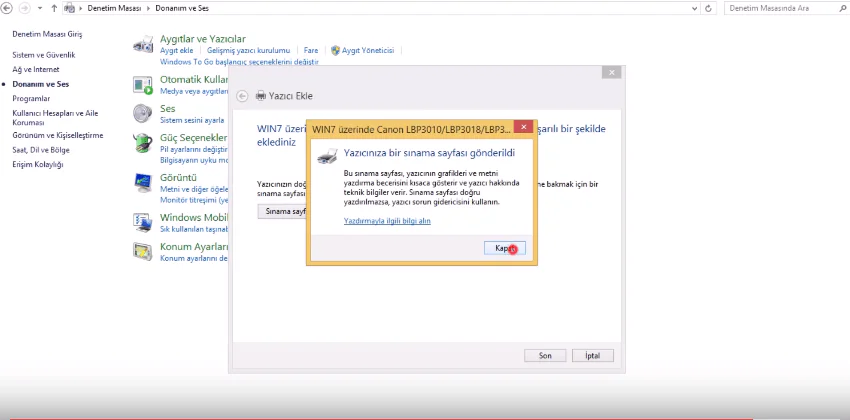
Task: Open the Konum Ayarları heading
Action: [x=194, y=247]
